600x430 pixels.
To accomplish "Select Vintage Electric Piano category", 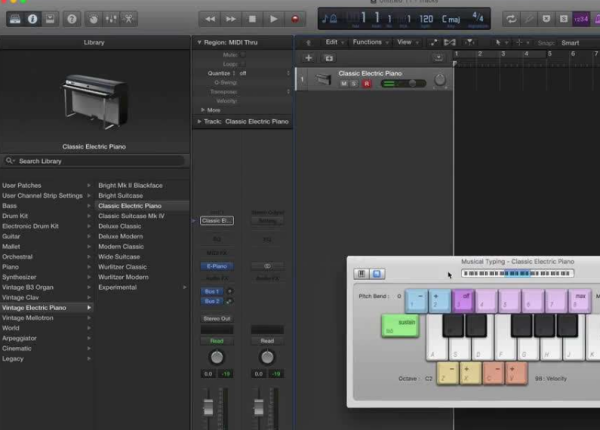I will point(47,308).
